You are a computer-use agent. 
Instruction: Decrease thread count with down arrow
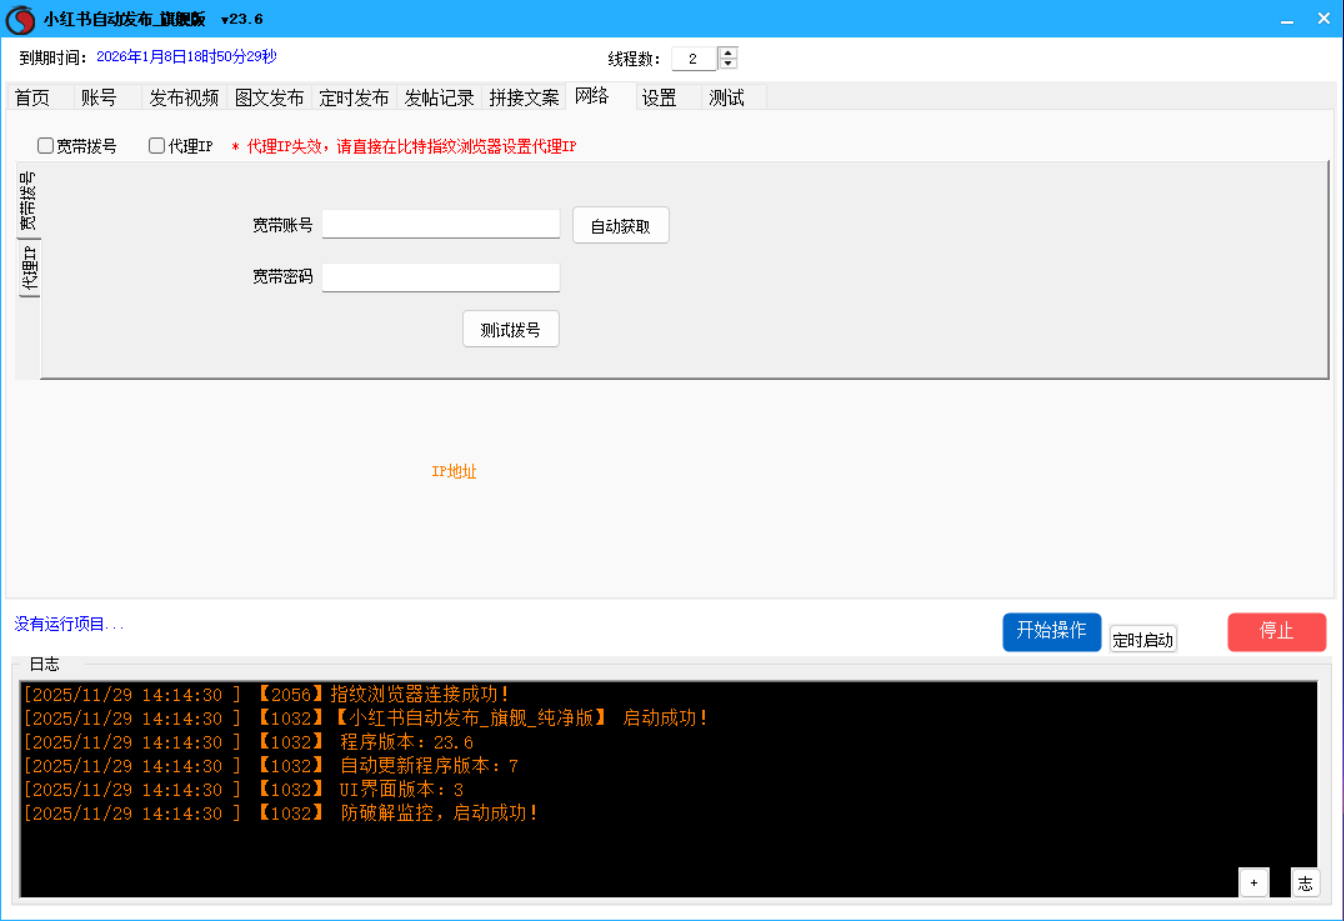[729, 64]
